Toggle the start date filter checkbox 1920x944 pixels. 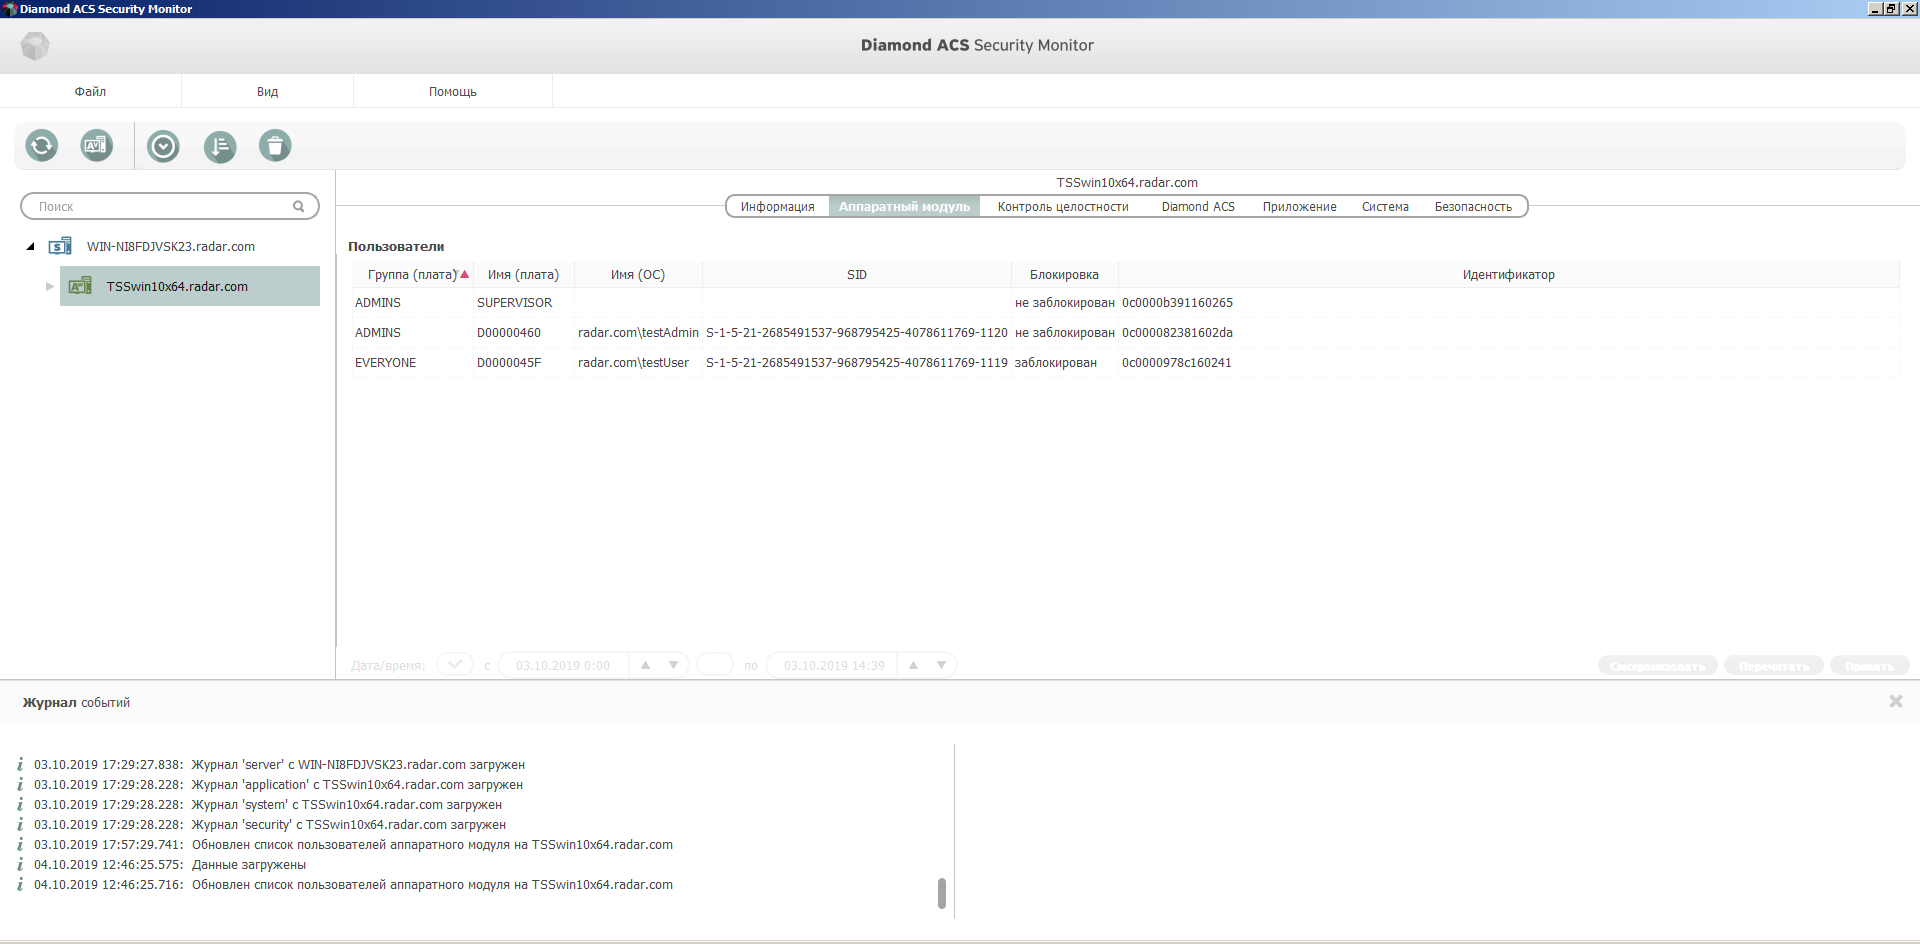[455, 665]
